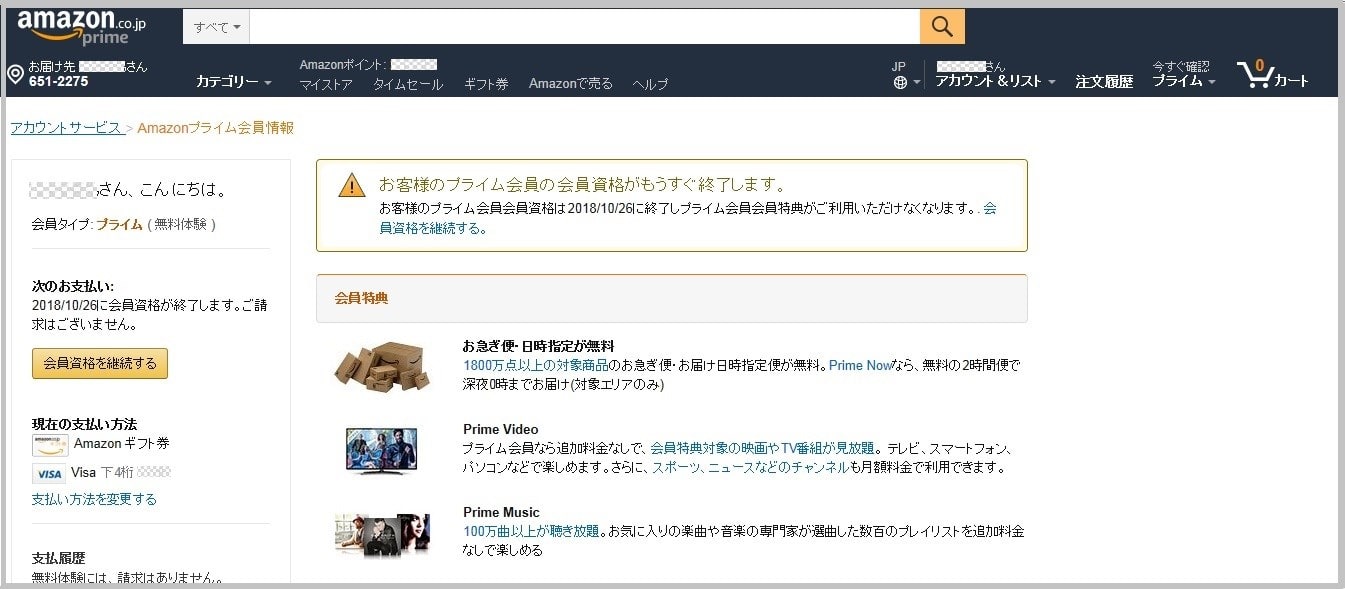Screen dimensions: 1345x589
Task: Open タイムセール in the navigation bar
Action: click(408, 85)
